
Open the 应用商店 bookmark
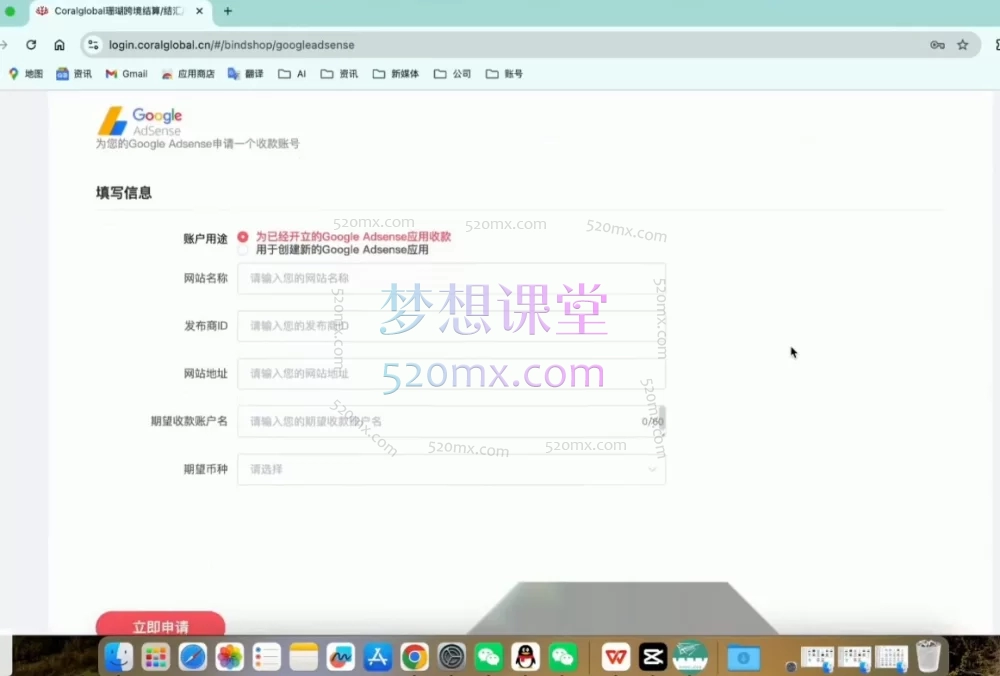point(188,74)
